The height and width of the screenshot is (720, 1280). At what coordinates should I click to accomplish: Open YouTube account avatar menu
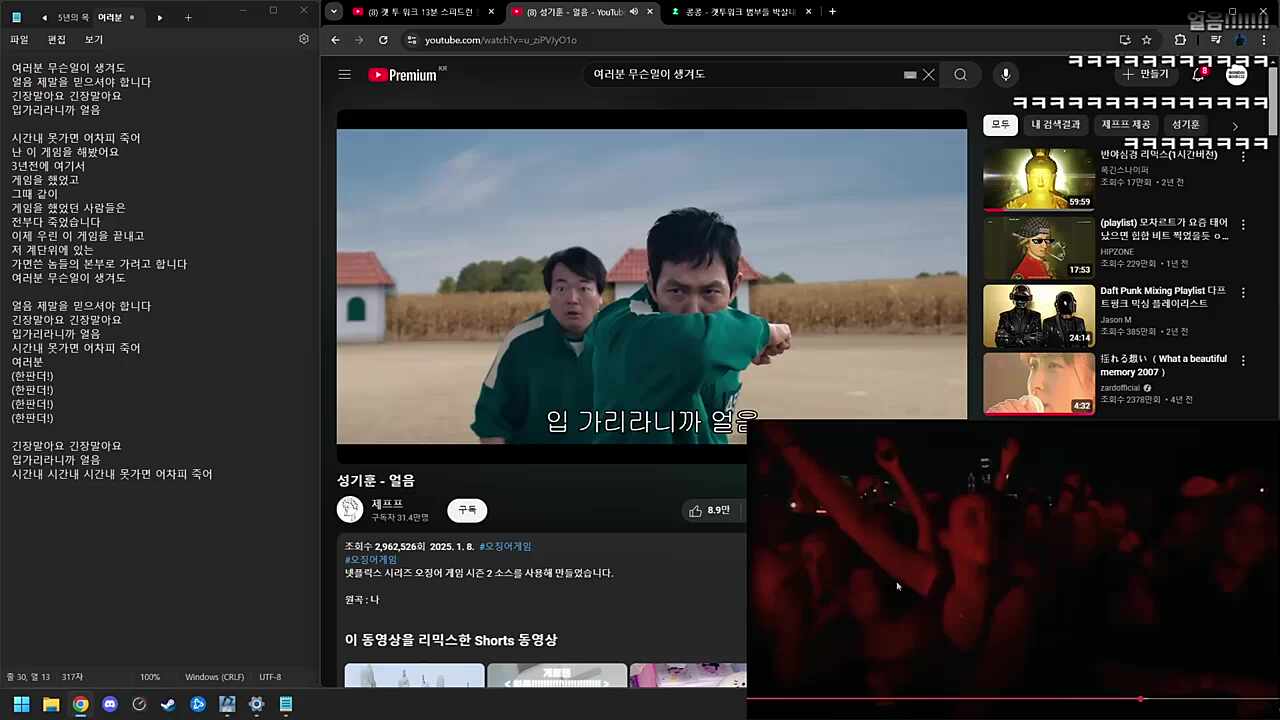(x=1237, y=74)
